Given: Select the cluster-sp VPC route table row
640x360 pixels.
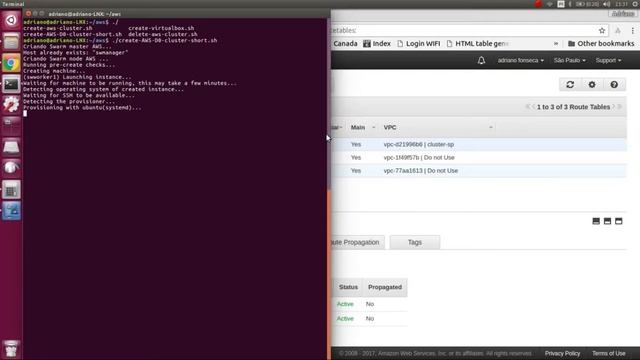Looking at the screenshot, I should (x=478, y=144).
